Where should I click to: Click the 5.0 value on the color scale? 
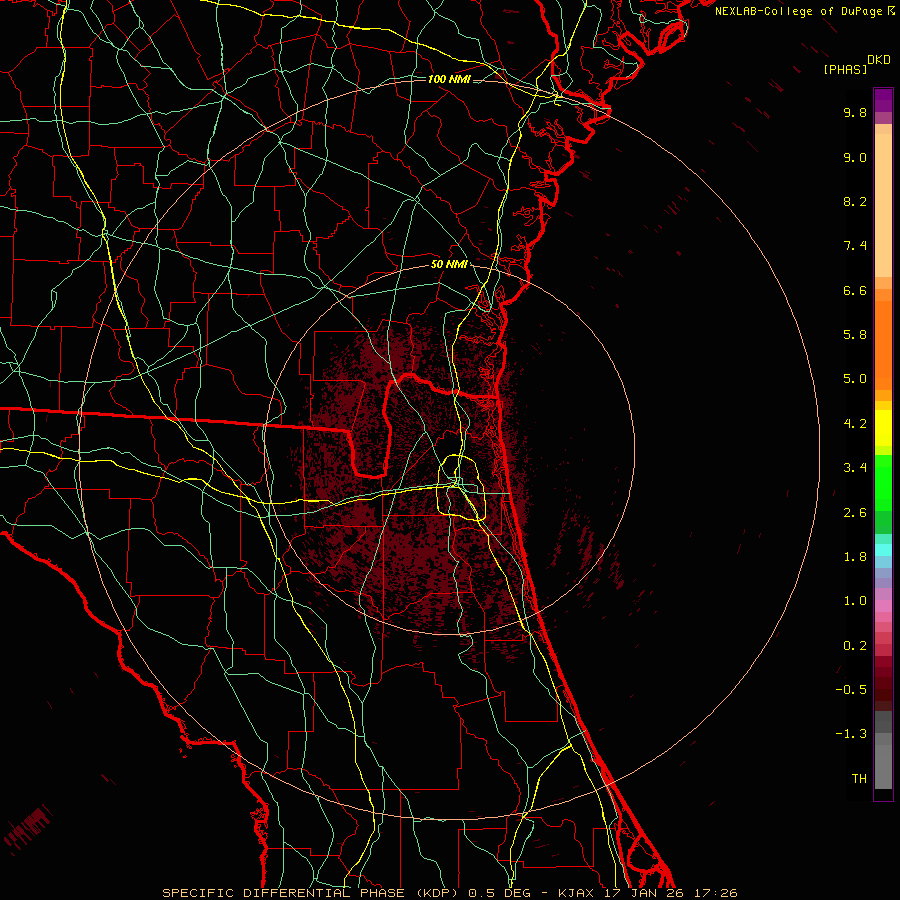pyautogui.click(x=855, y=379)
